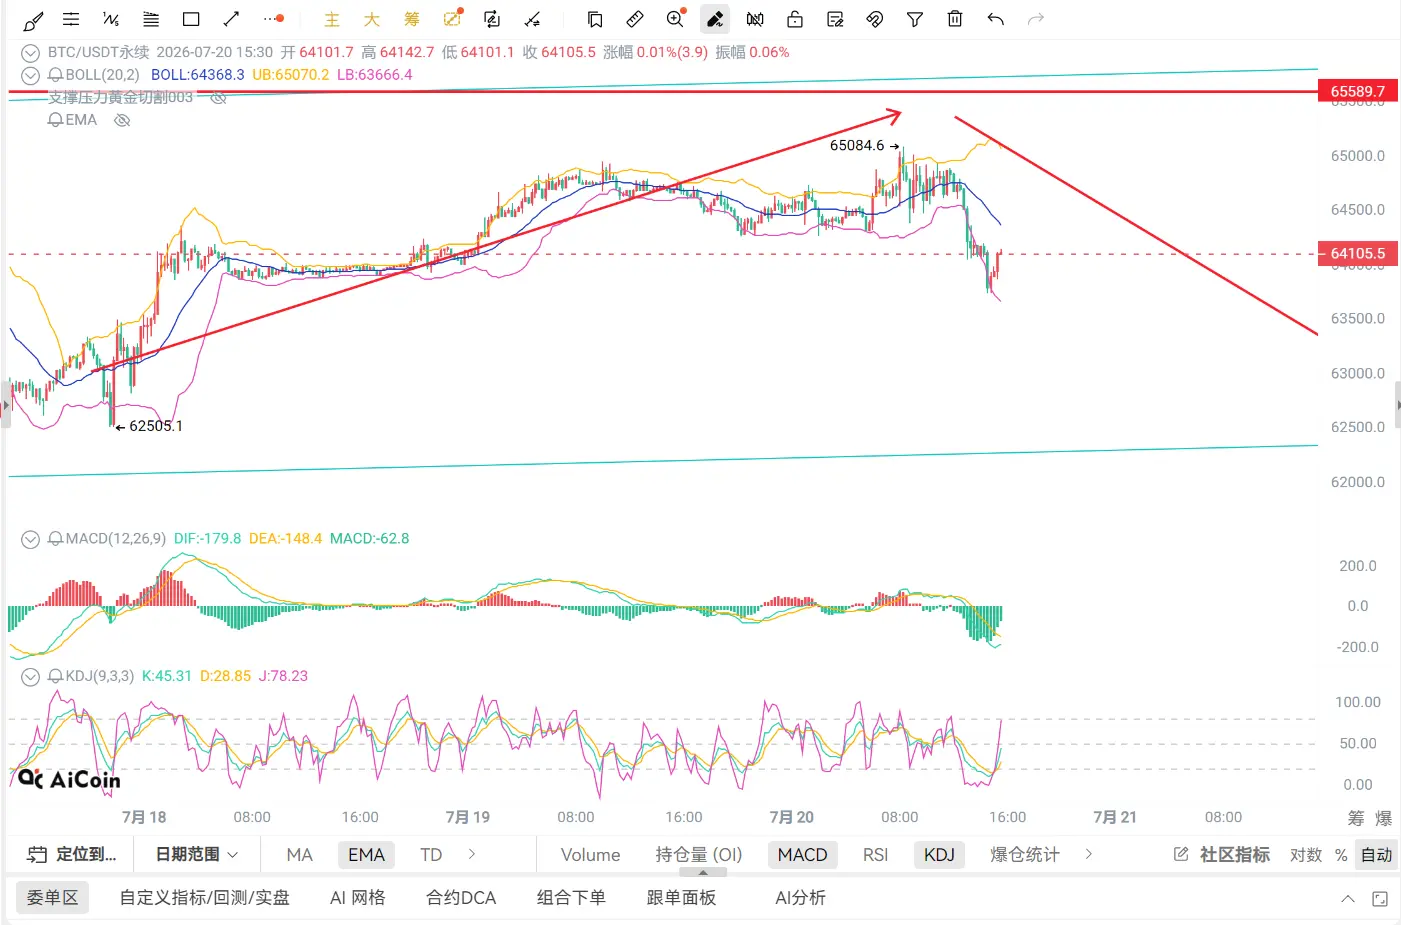Collapse the BTC/USDT main chart legend
Image resolution: width=1401 pixels, height=925 pixels.
(30, 53)
